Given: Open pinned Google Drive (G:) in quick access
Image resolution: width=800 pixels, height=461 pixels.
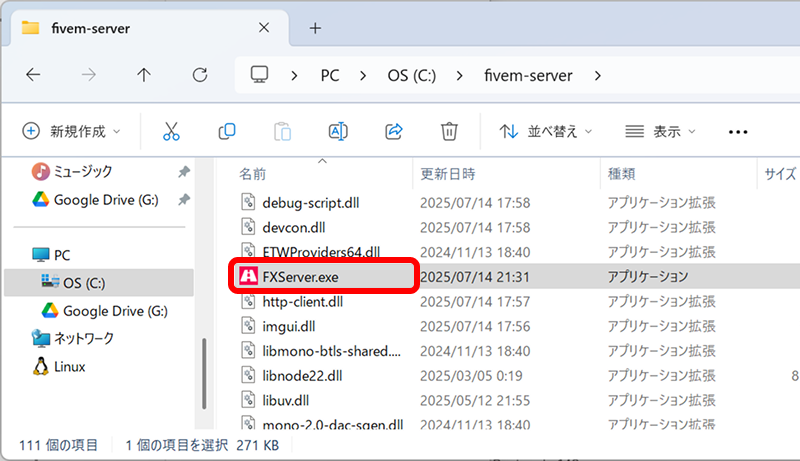Looking at the screenshot, I should coord(106,199).
